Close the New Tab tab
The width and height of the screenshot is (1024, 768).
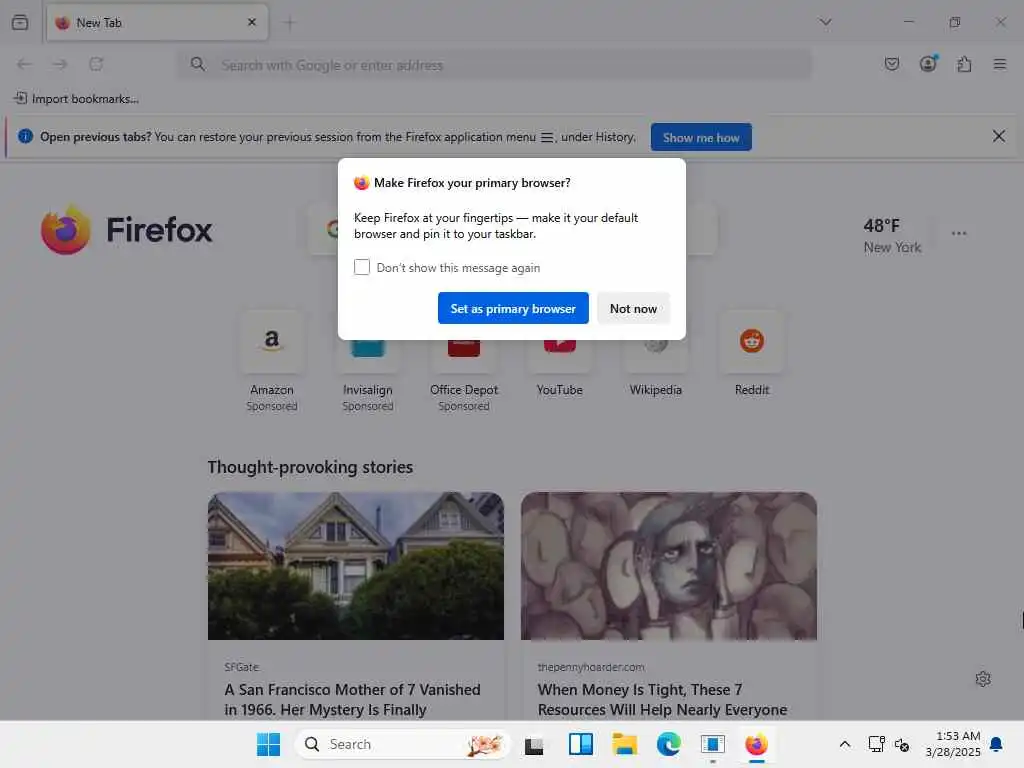point(252,22)
